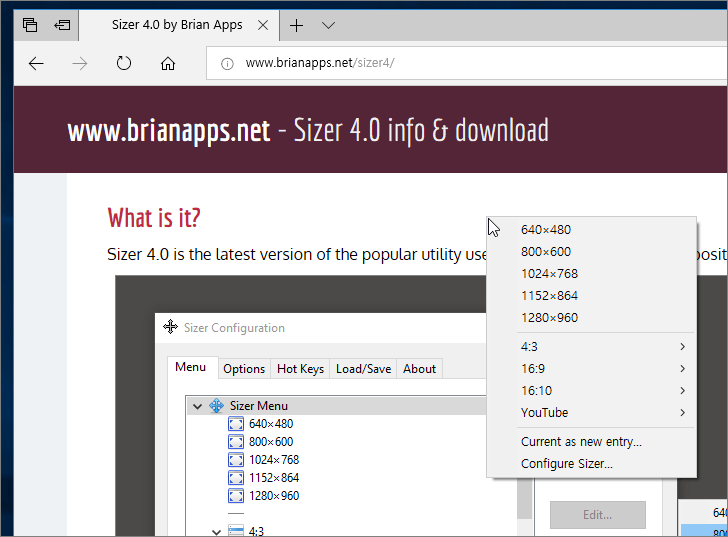Click the Refresh page icon
This screenshot has height=537, width=728.
click(123, 63)
